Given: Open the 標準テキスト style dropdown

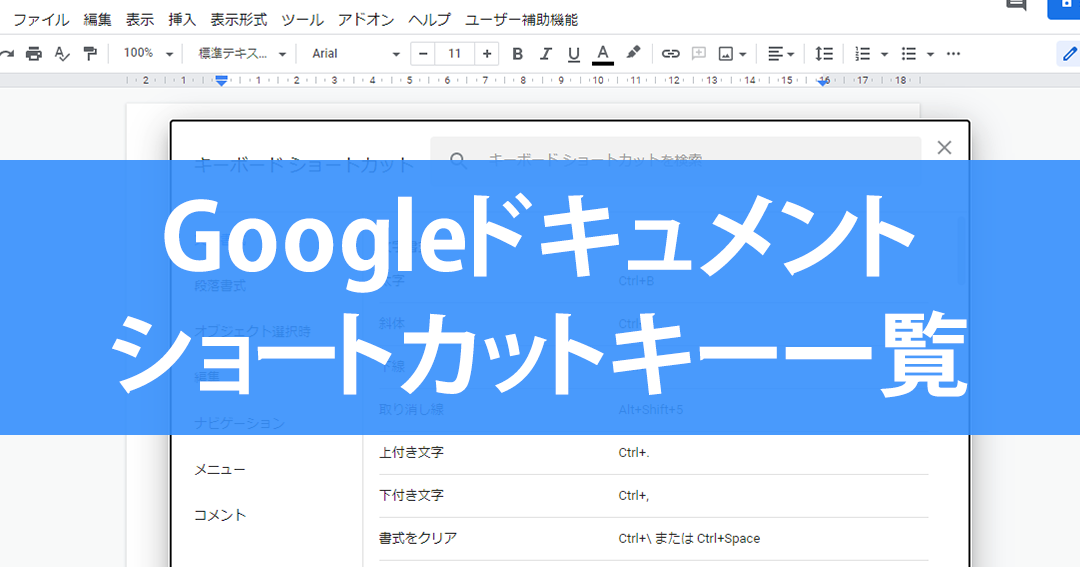Looking at the screenshot, I should (x=242, y=53).
